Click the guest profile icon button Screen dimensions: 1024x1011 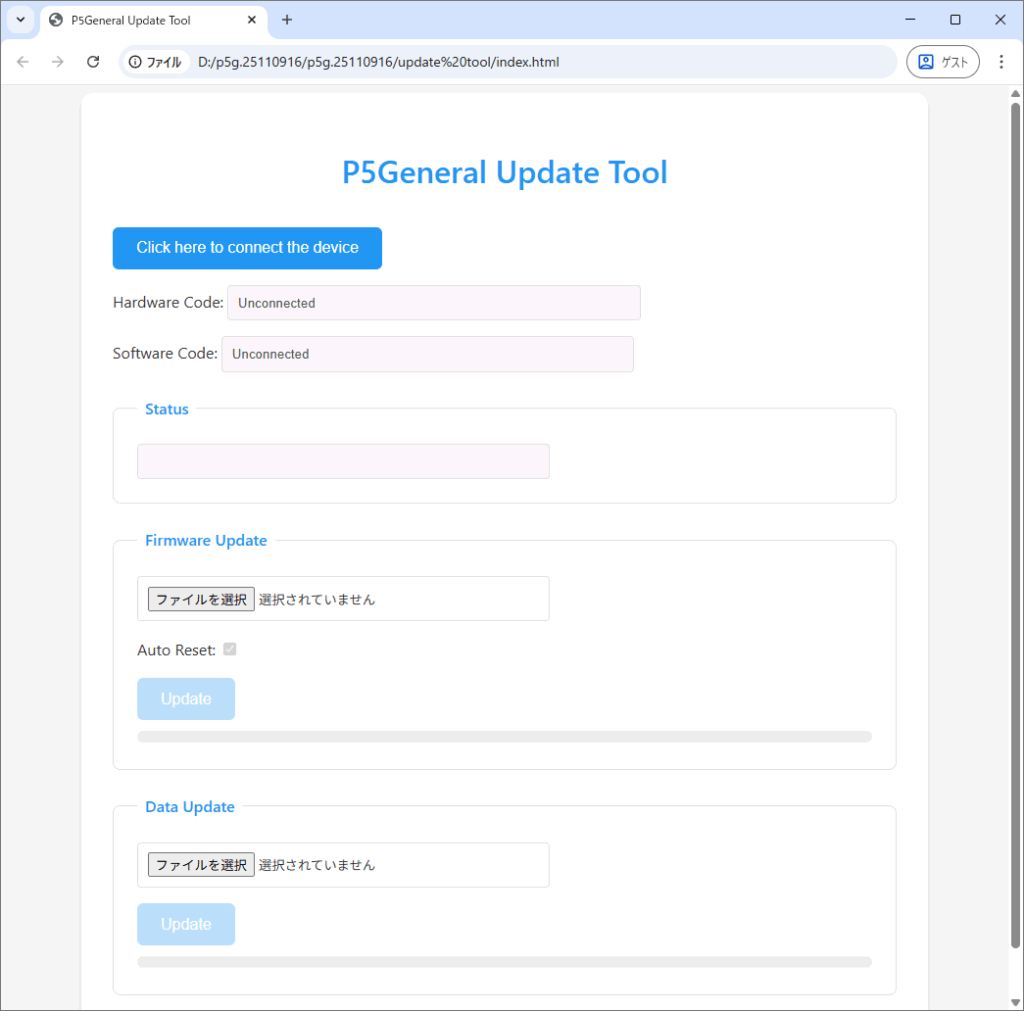click(x=942, y=62)
